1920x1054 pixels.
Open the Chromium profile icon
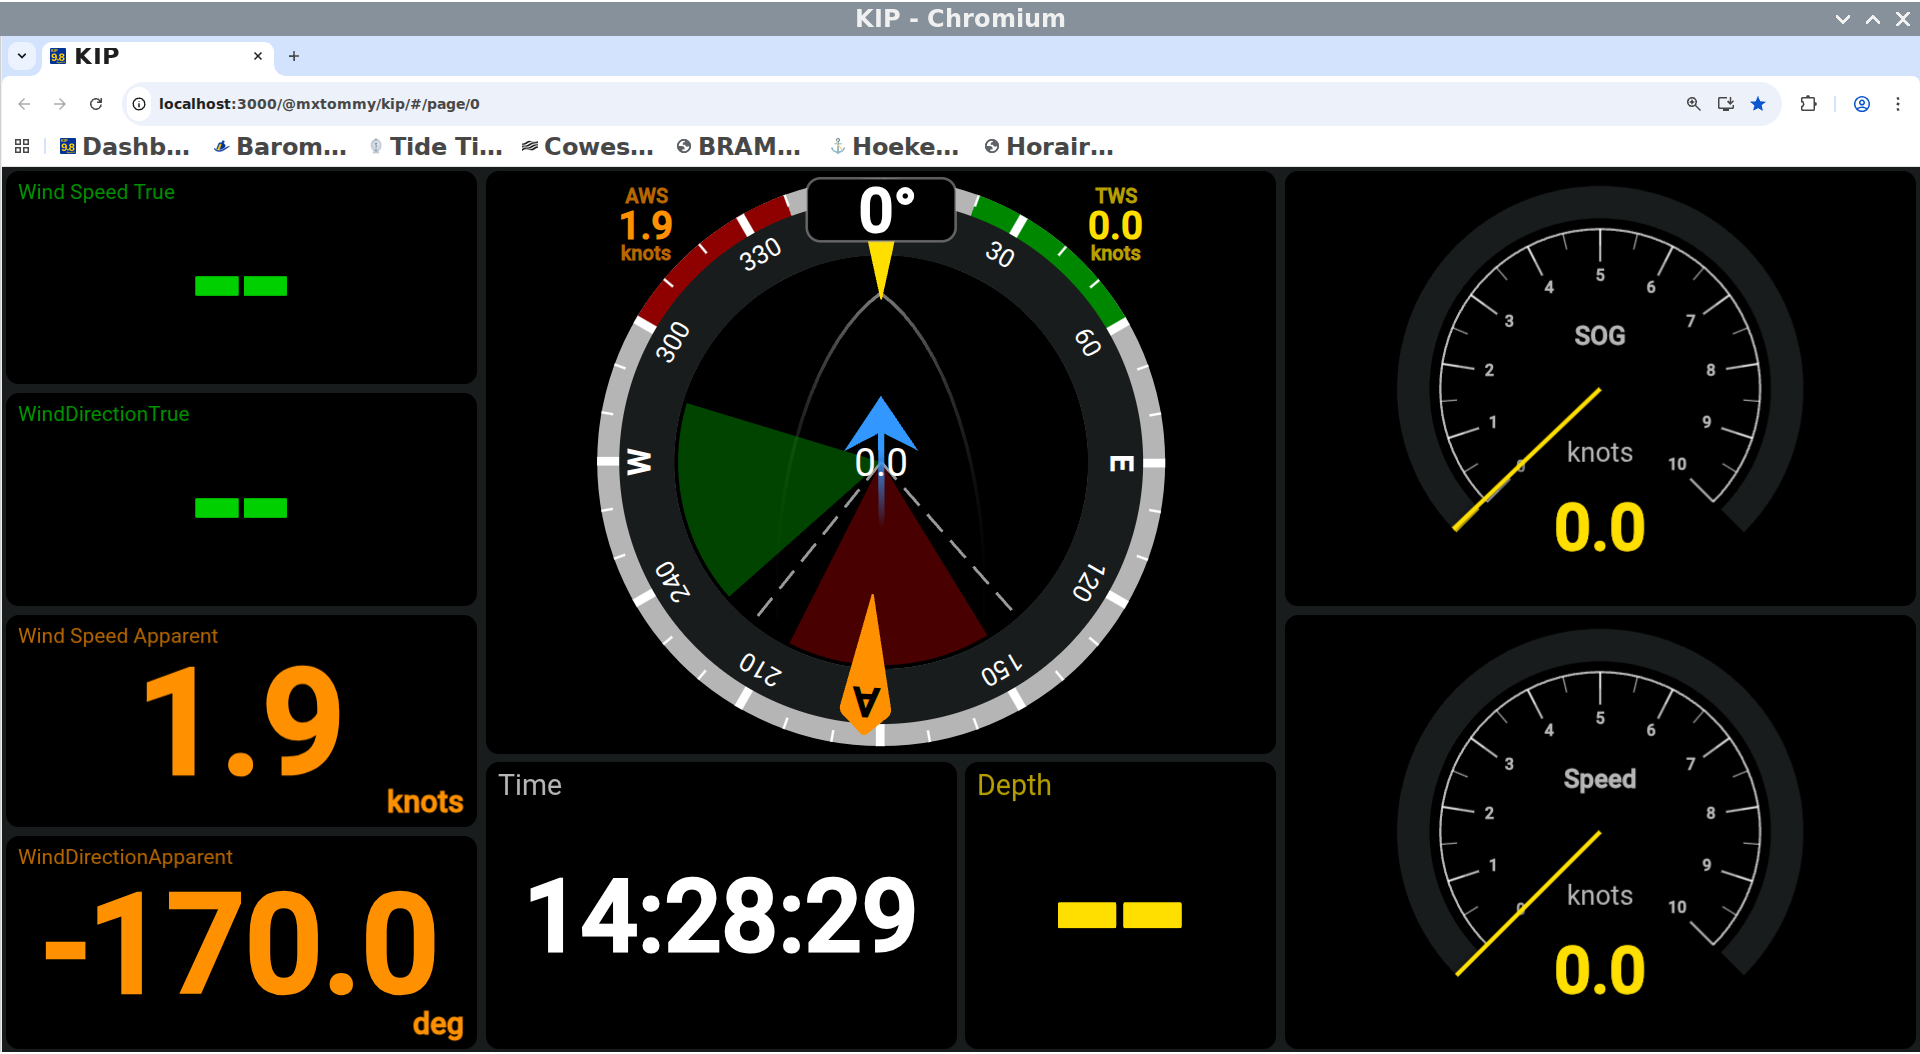pos(1861,104)
